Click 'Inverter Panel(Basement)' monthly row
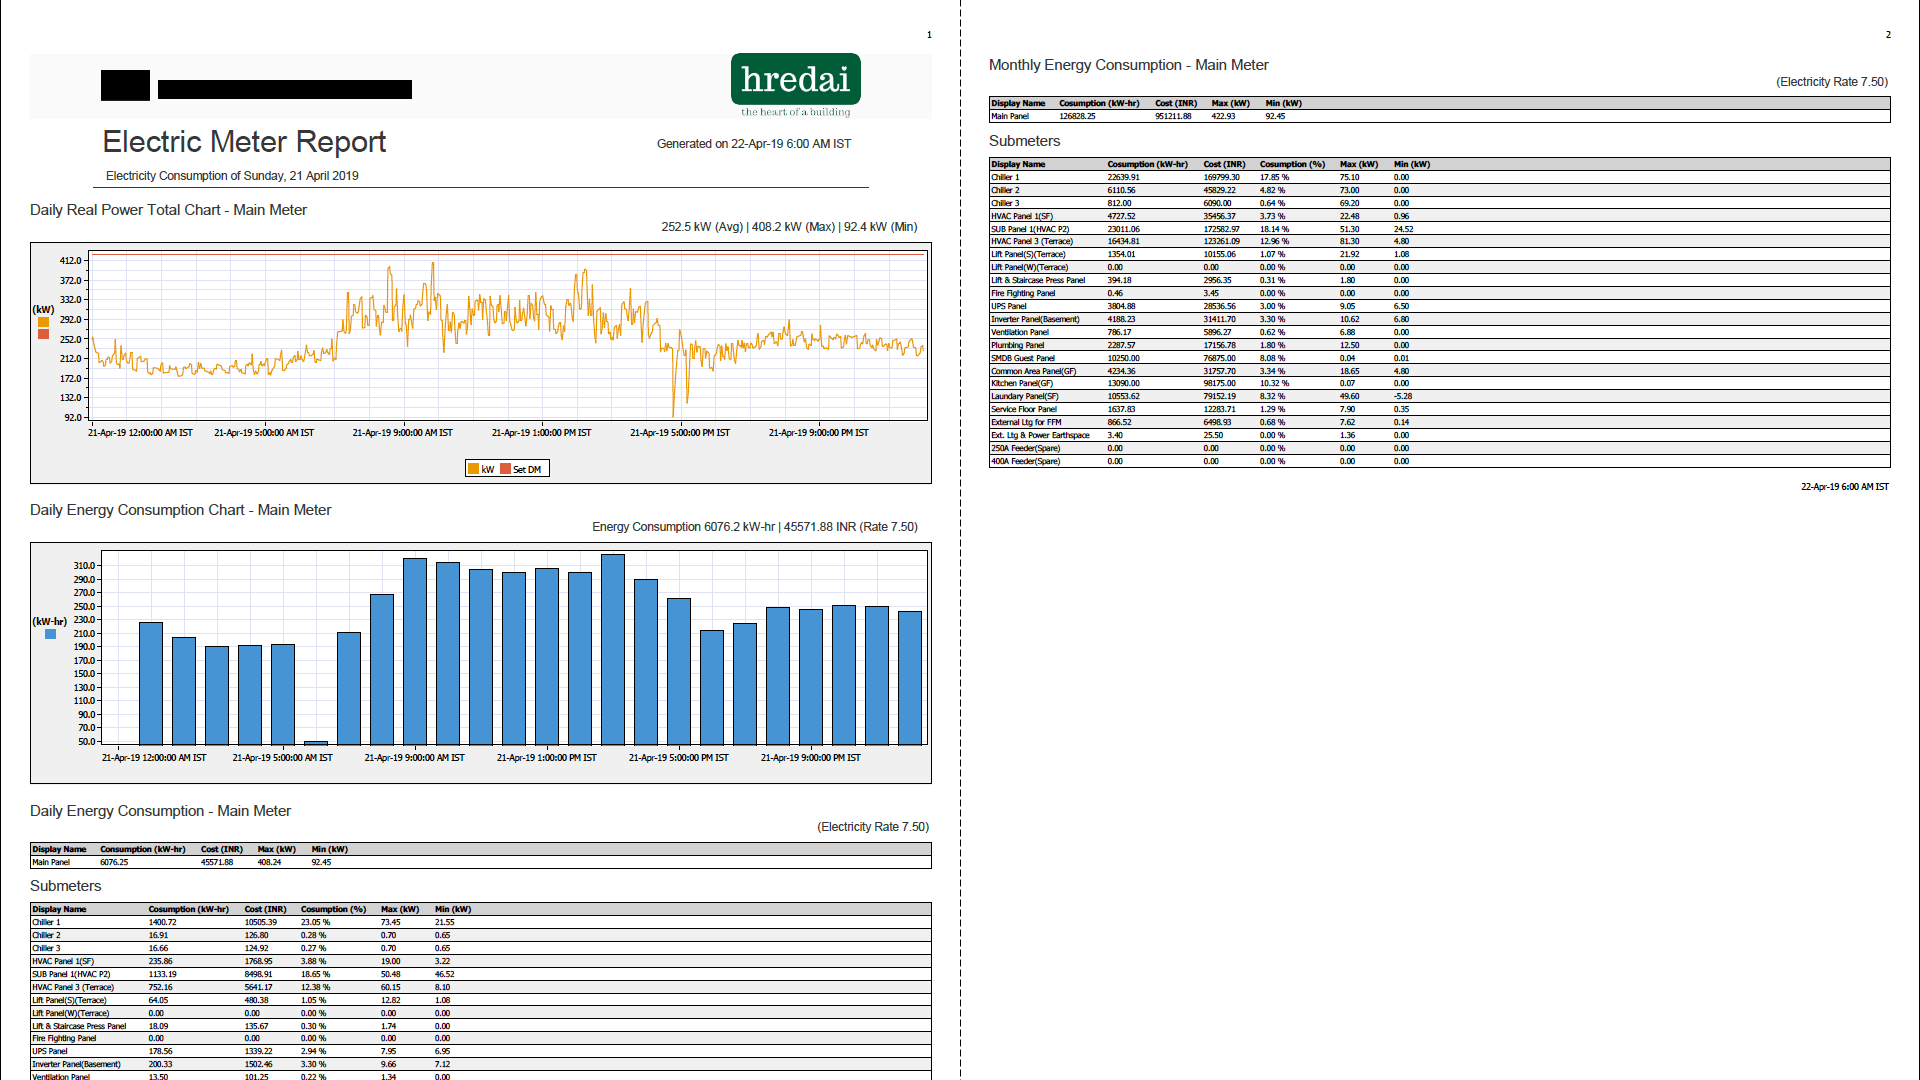1920x1080 pixels. tap(1440, 319)
